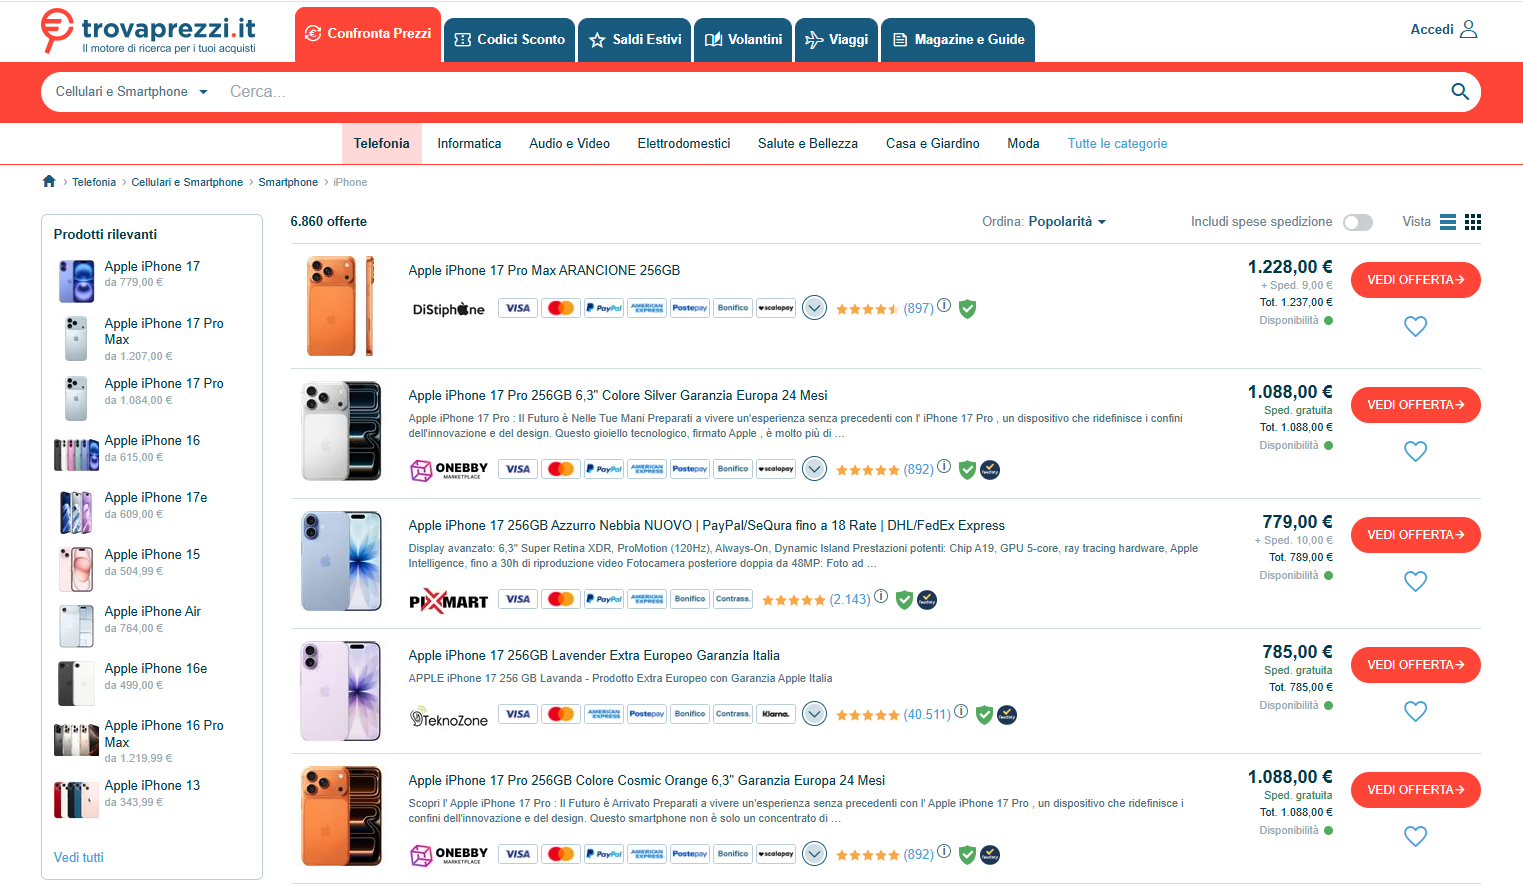Click orange iPhone 17 Pro Max product thumbnail
The height and width of the screenshot is (889, 1523).
pos(340,306)
